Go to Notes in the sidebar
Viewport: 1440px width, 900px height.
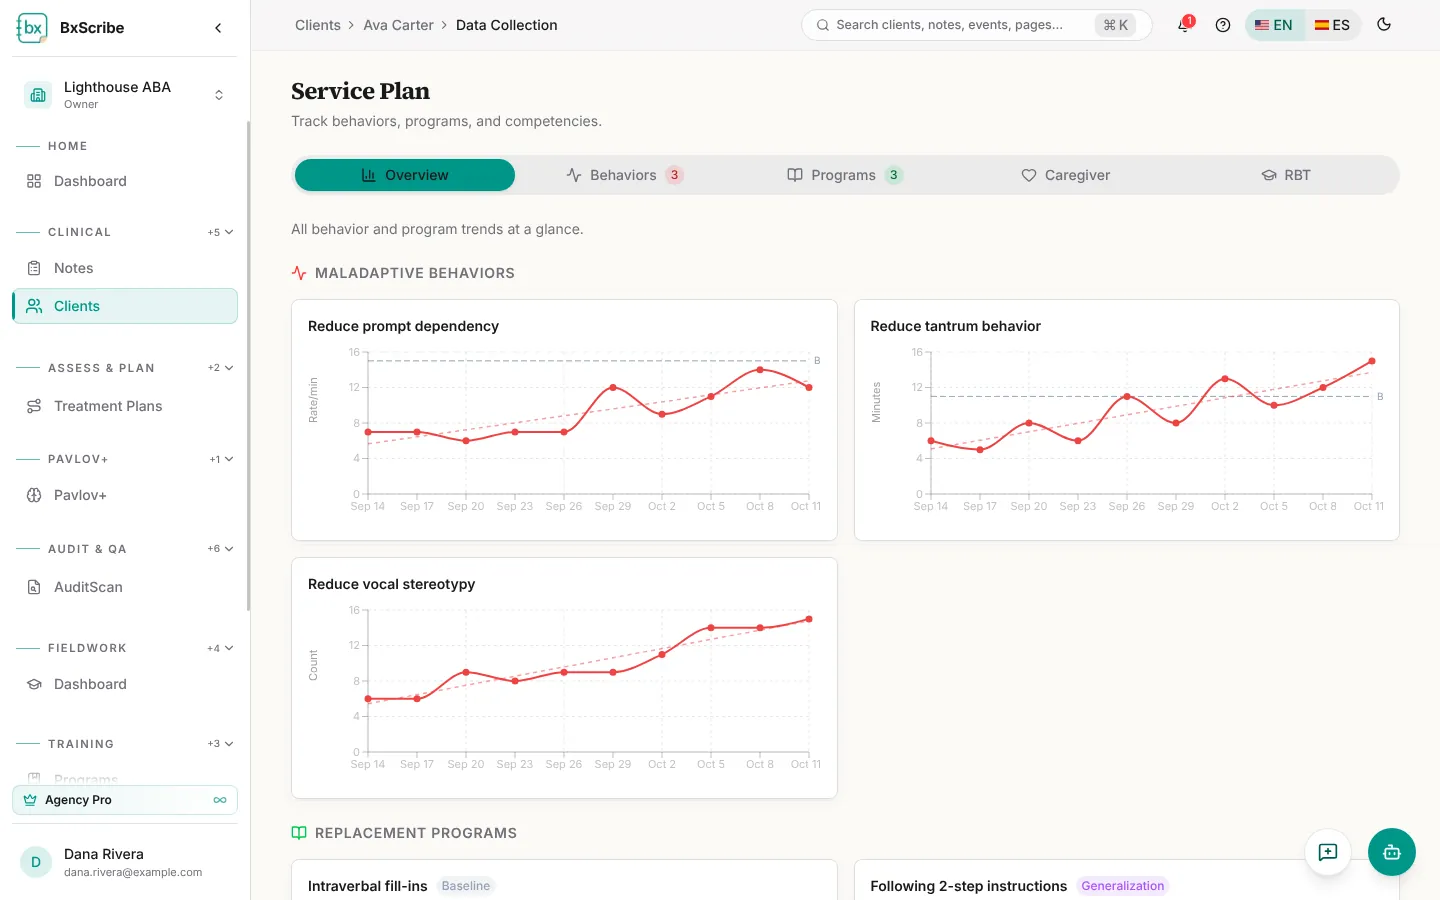point(125,268)
